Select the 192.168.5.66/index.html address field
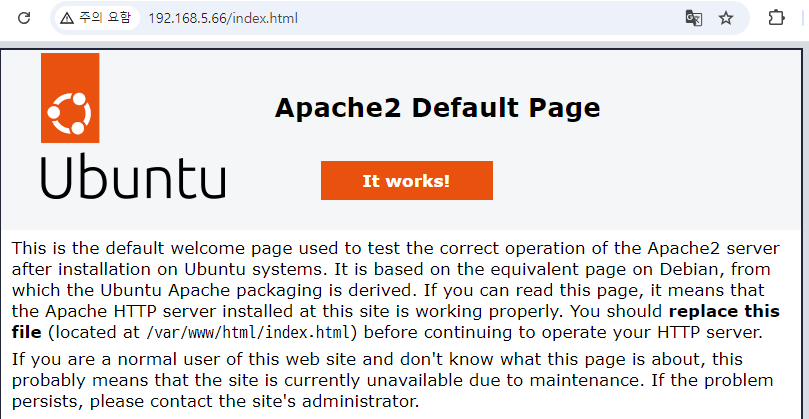Screen dimensions: 809x419 (x=223, y=19)
